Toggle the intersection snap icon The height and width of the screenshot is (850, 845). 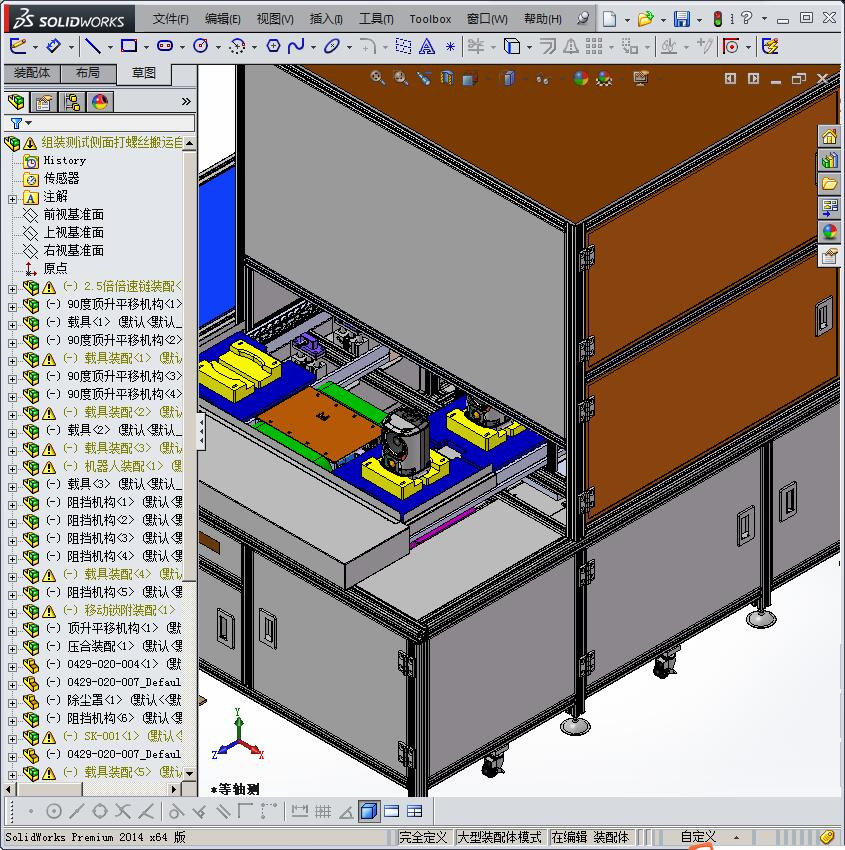coord(123,811)
